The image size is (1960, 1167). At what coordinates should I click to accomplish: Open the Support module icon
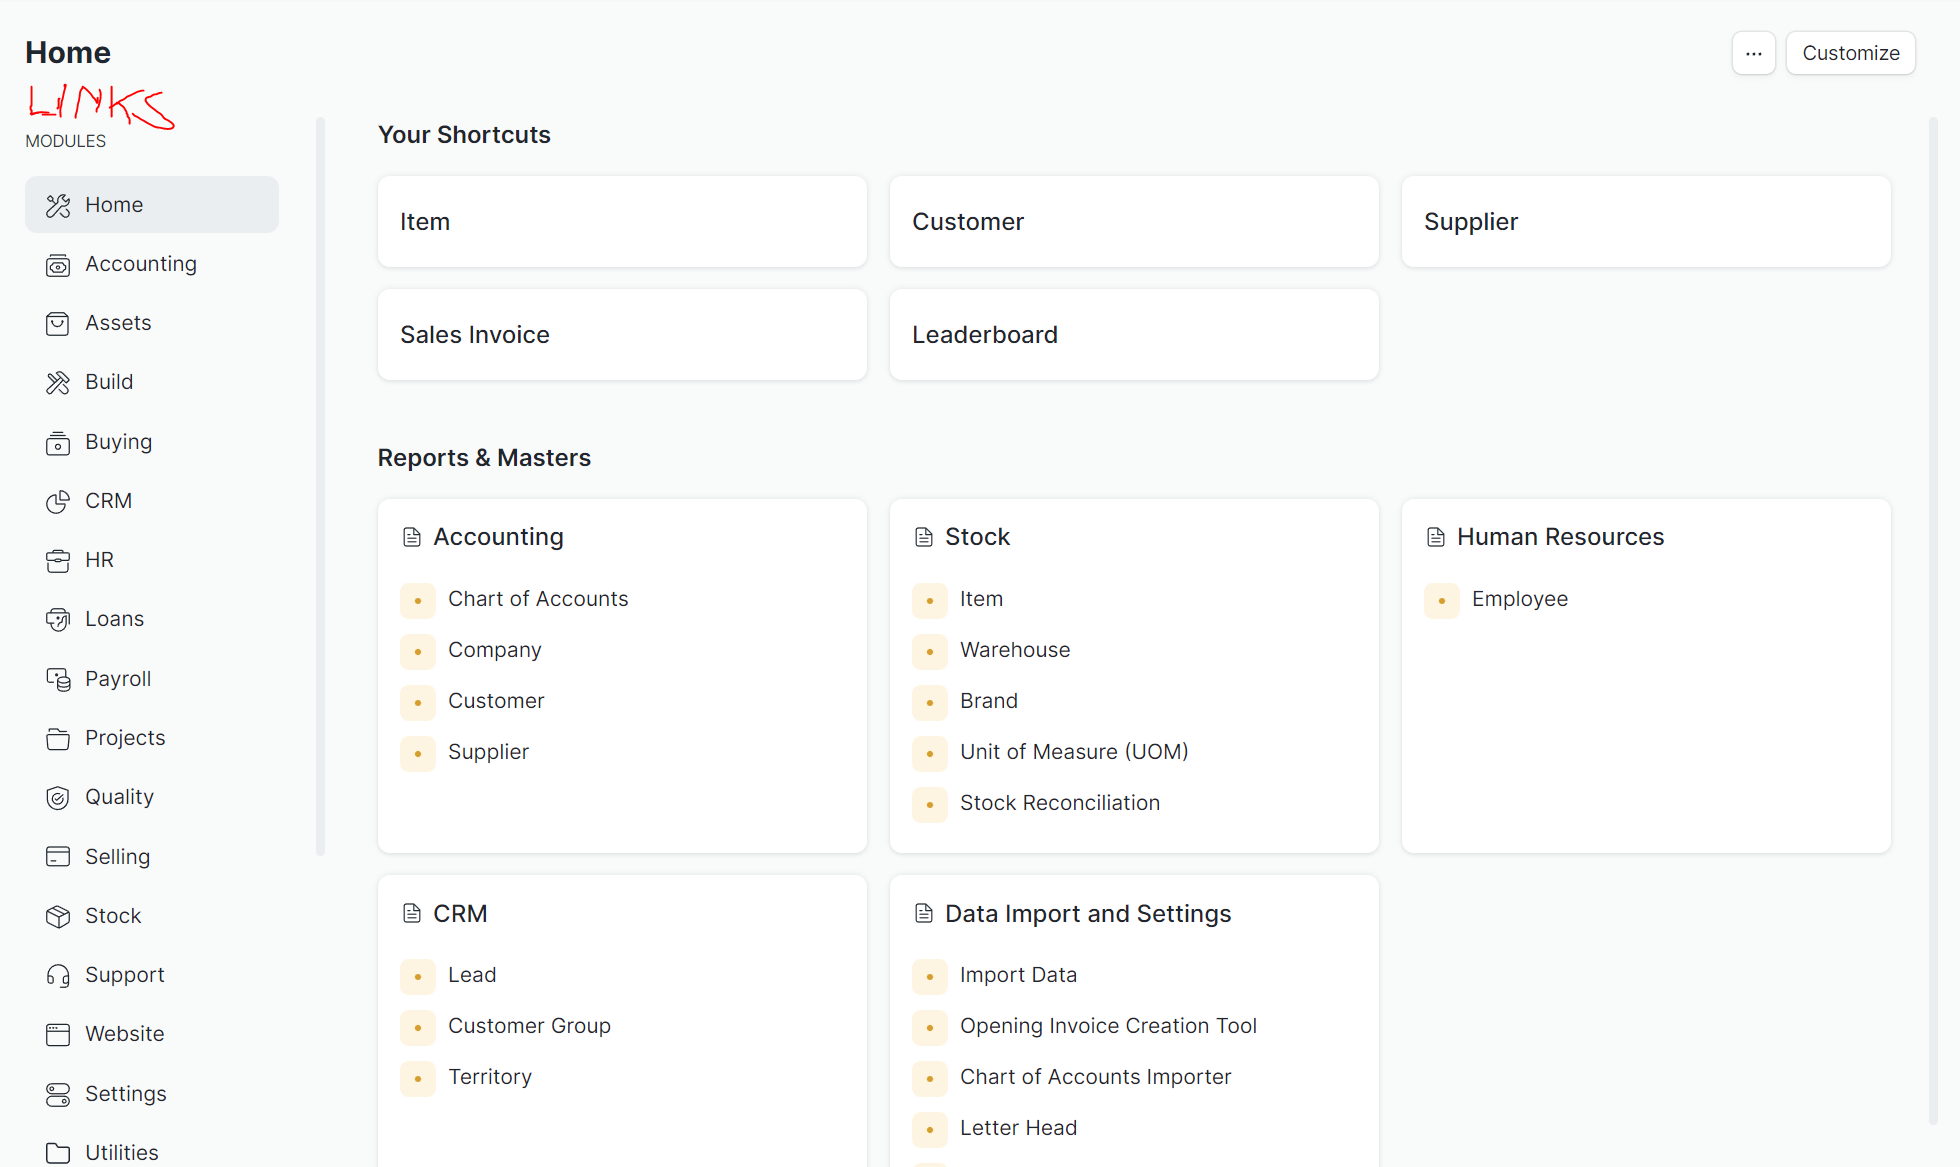58,974
